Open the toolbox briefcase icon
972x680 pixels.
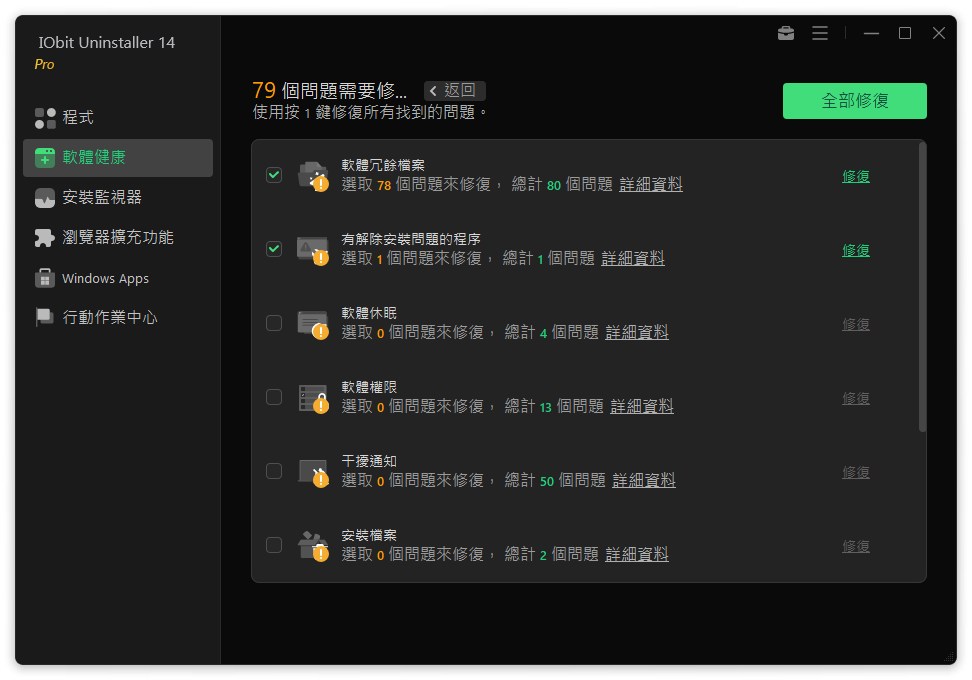click(x=785, y=33)
